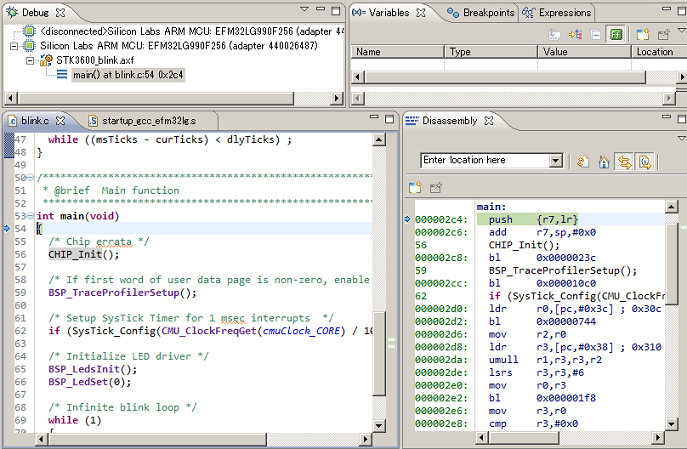The image size is (687, 449).
Task: Click the Type column header
Action: click(x=491, y=52)
